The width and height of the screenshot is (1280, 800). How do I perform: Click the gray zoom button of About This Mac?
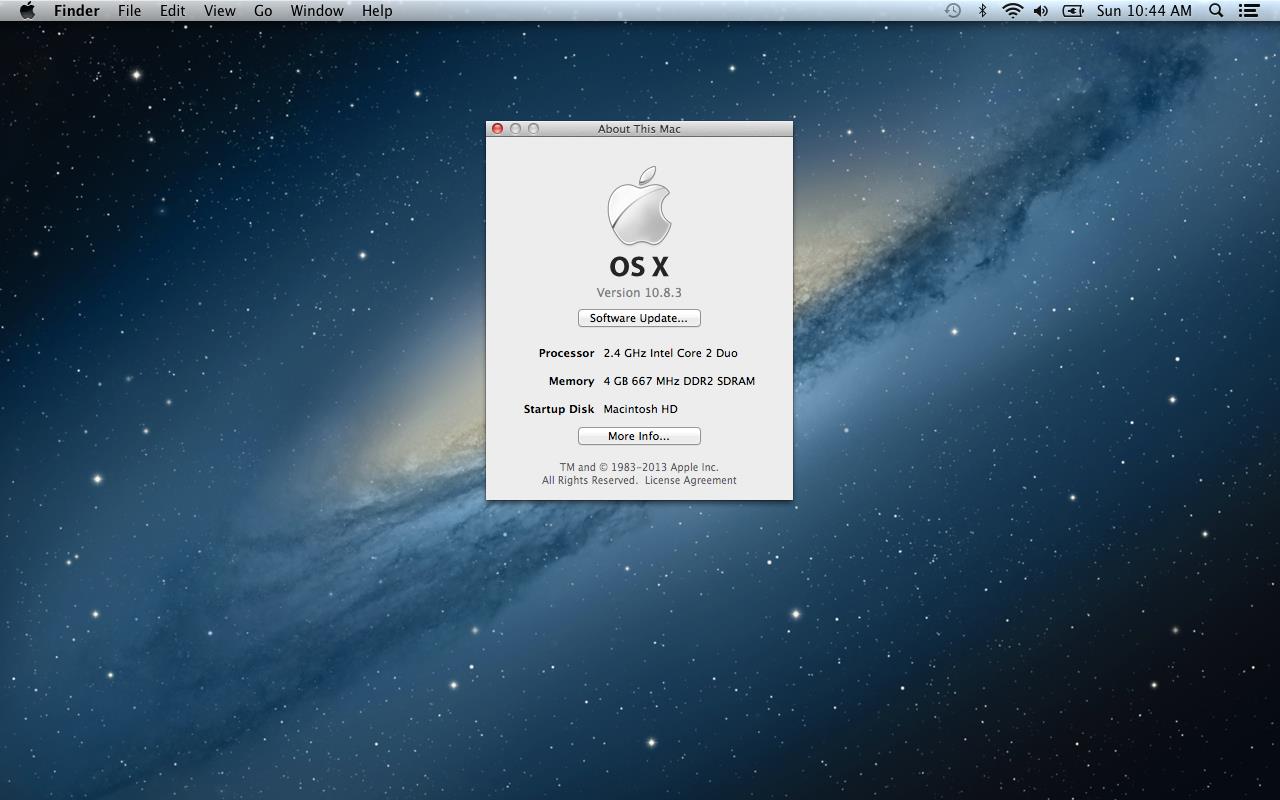point(533,129)
